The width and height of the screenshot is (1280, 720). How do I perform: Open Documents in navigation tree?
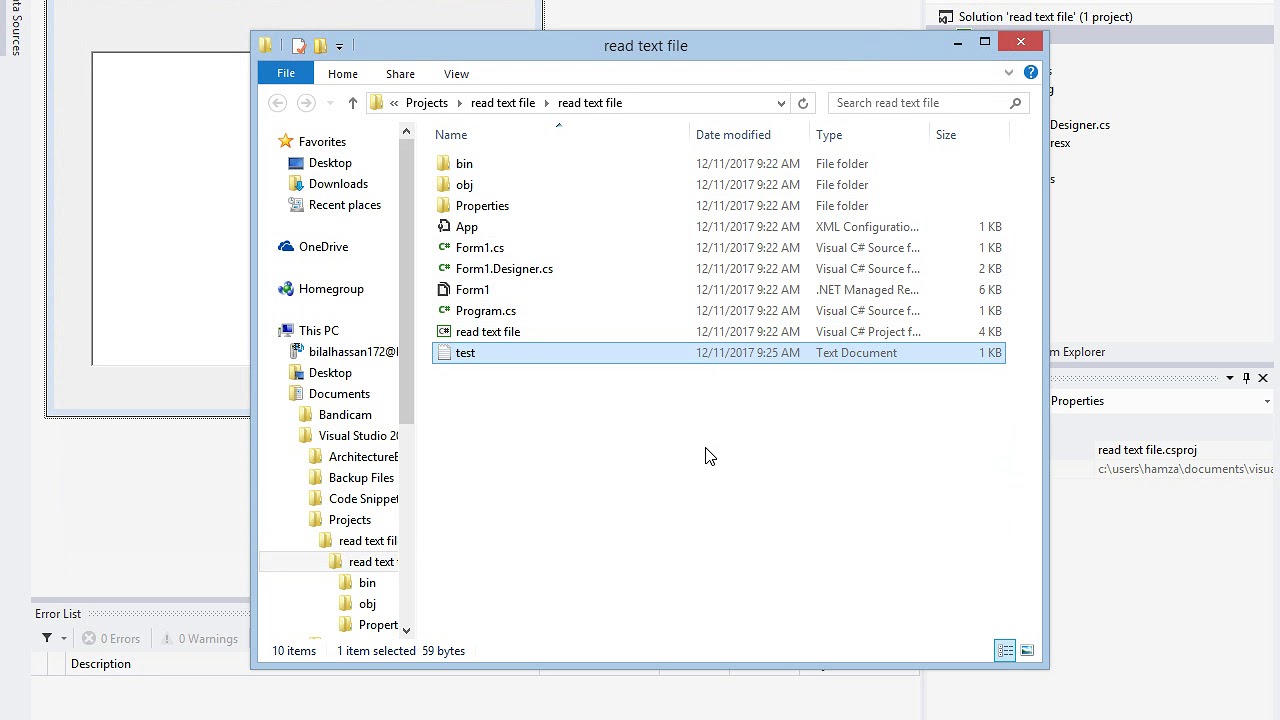339,394
